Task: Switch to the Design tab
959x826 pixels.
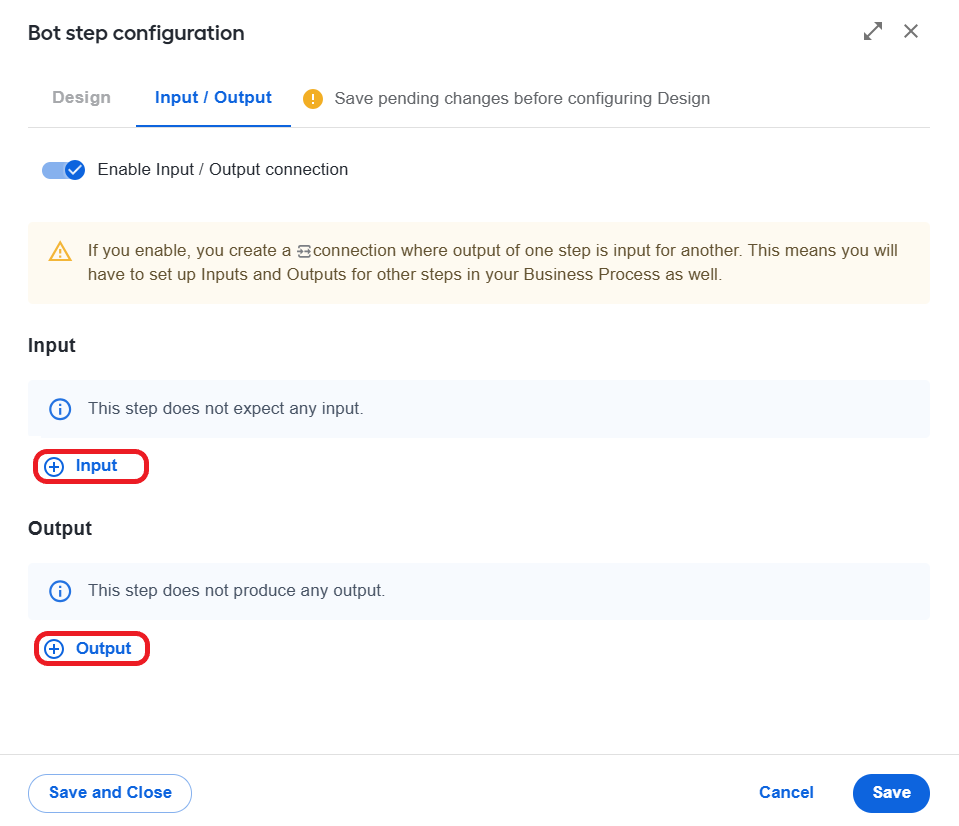Action: 81,97
